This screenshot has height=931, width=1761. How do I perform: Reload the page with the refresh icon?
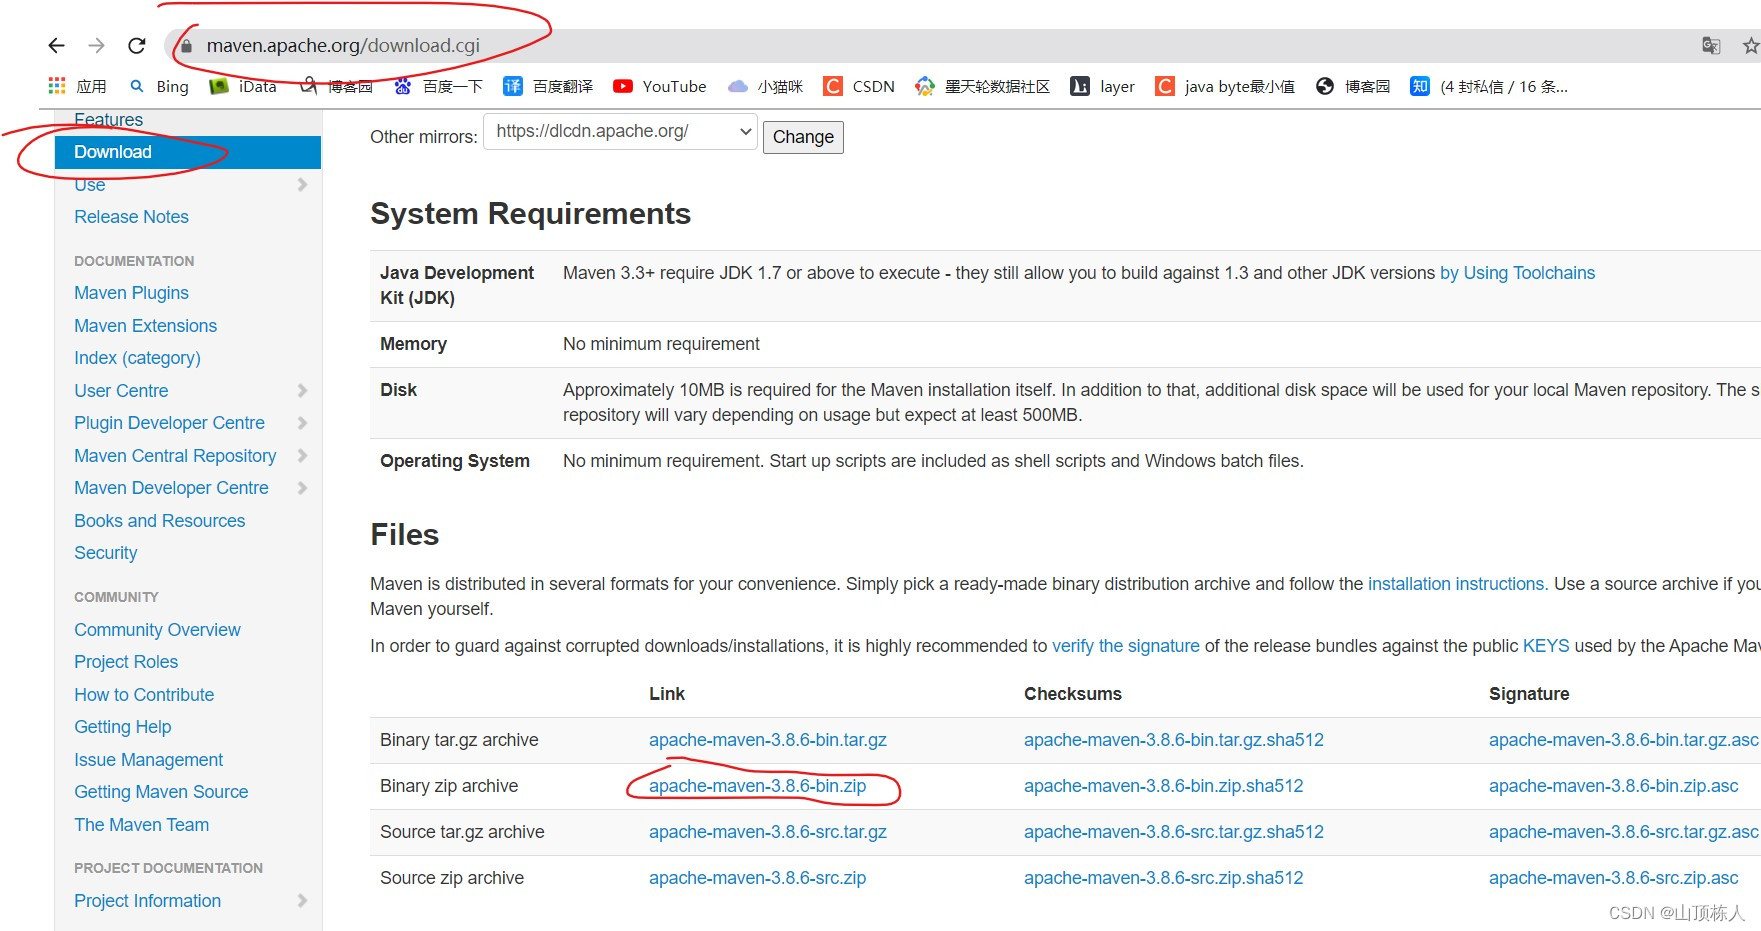pyautogui.click(x=137, y=45)
